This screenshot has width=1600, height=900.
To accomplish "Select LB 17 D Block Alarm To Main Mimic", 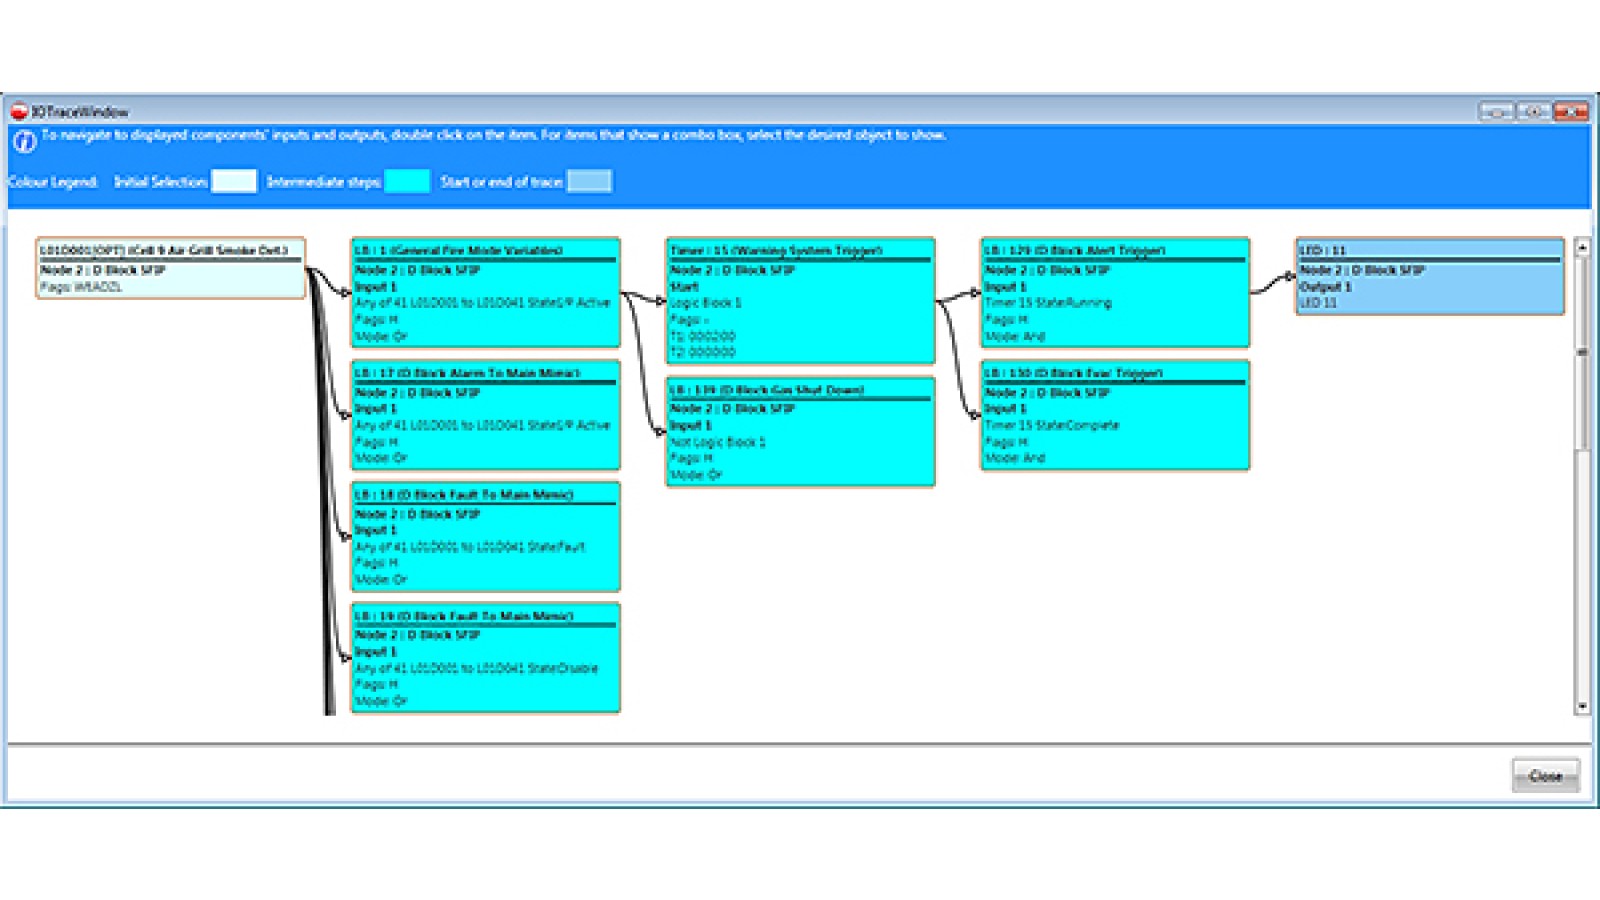I will tap(485, 415).
